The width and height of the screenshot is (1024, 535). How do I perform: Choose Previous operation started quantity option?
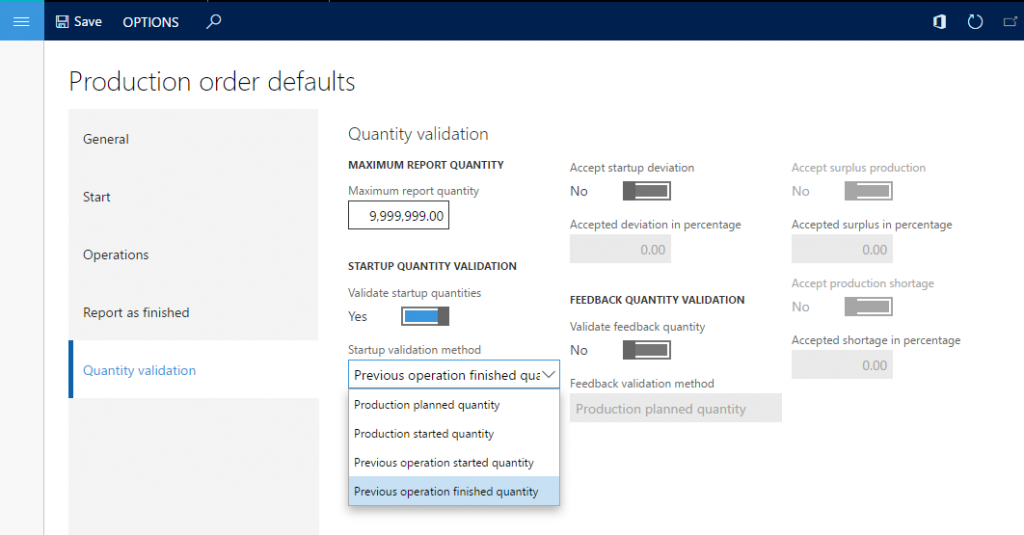pos(454,462)
